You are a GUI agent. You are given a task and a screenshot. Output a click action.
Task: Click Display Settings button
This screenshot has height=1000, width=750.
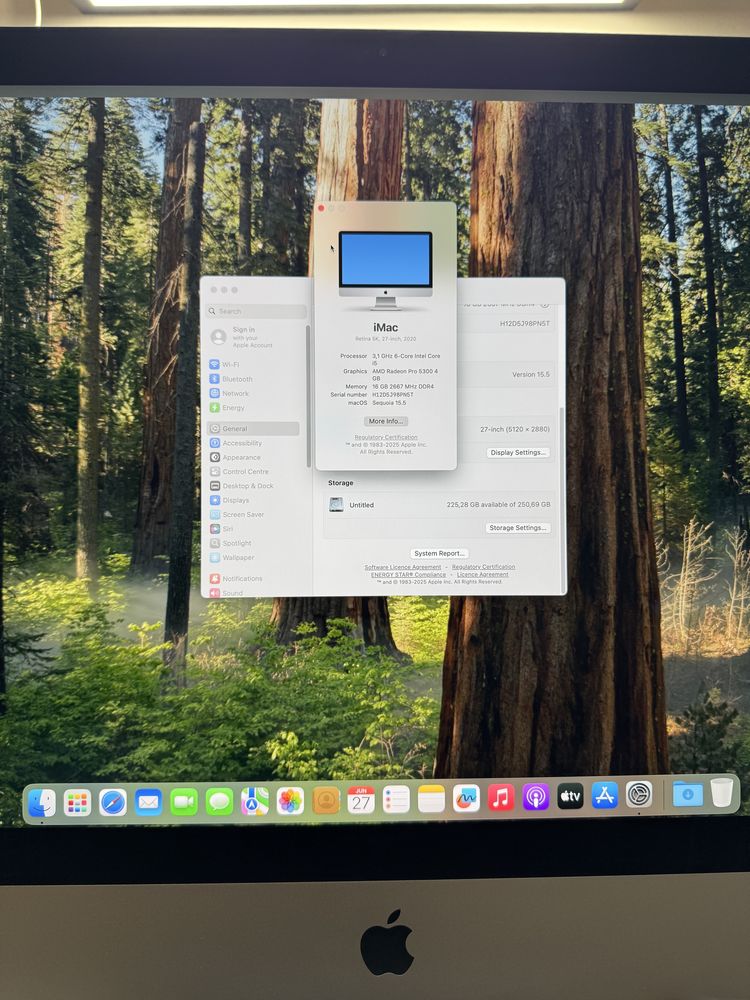pos(518,453)
